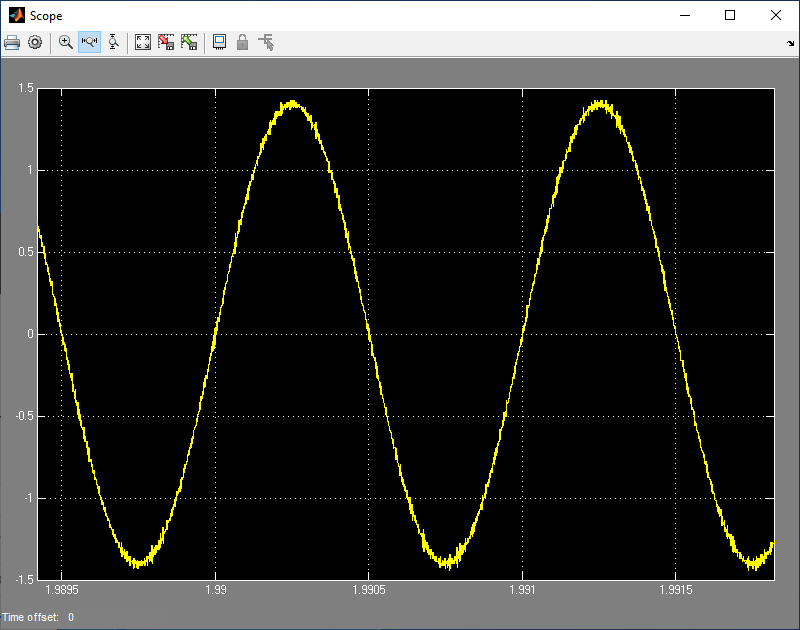Open window menu via MATLAB title icon
This screenshot has height=630, width=800.
(x=16, y=15)
